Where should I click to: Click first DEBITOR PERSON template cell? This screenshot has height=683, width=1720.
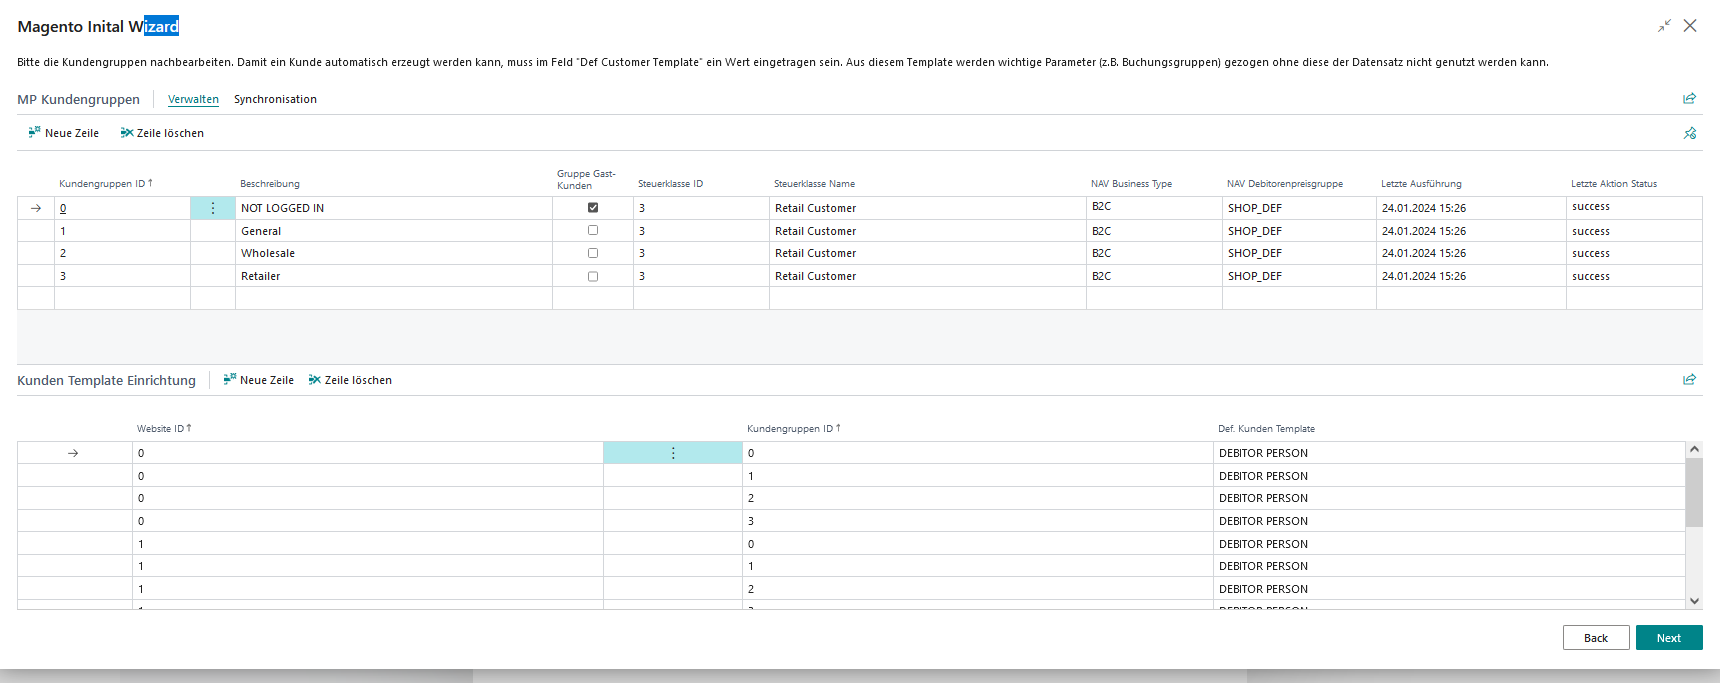[1449, 453]
